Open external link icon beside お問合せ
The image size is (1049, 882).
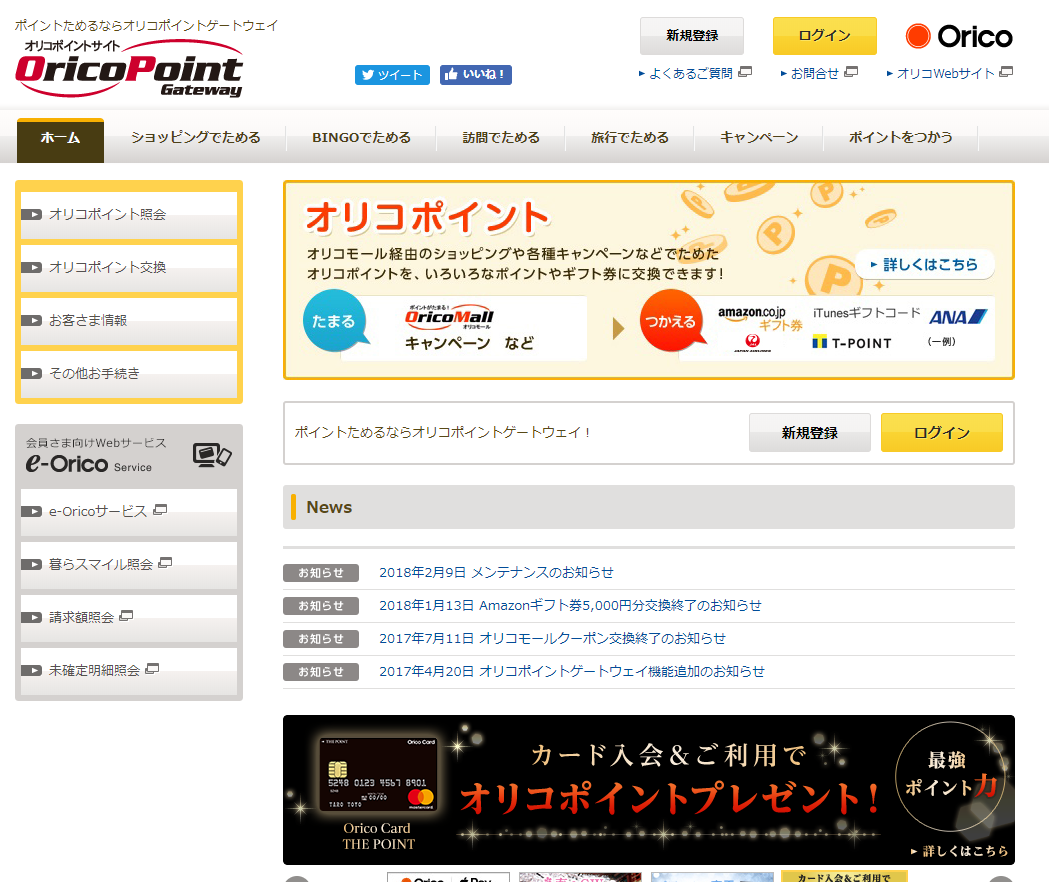point(851,72)
